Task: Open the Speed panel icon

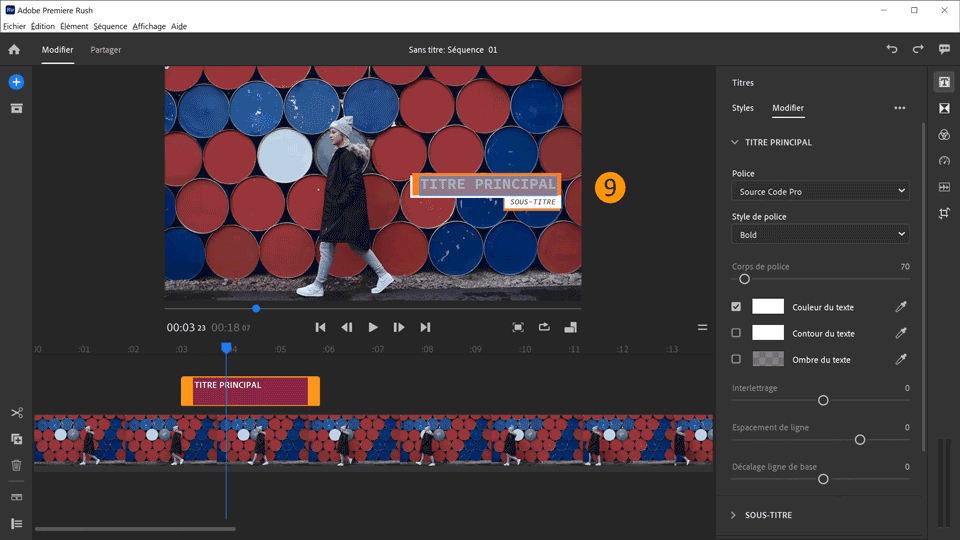Action: 944,160
